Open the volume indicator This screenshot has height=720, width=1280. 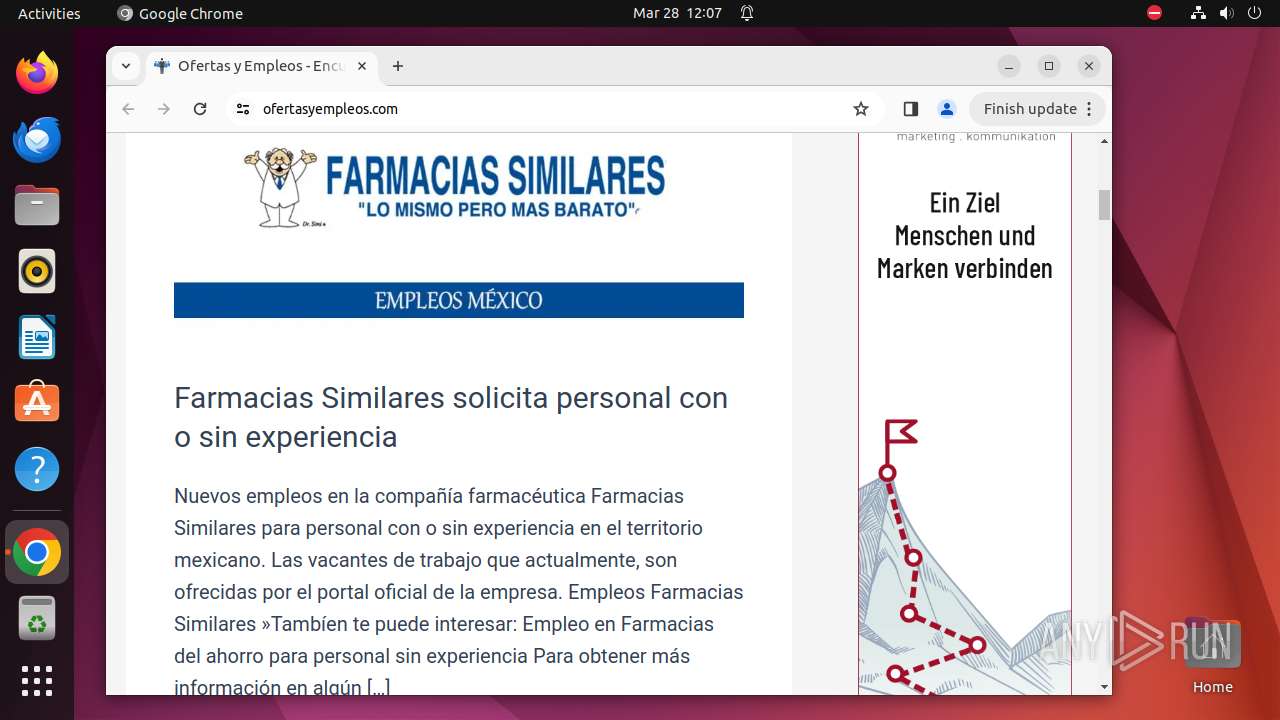[1226, 13]
